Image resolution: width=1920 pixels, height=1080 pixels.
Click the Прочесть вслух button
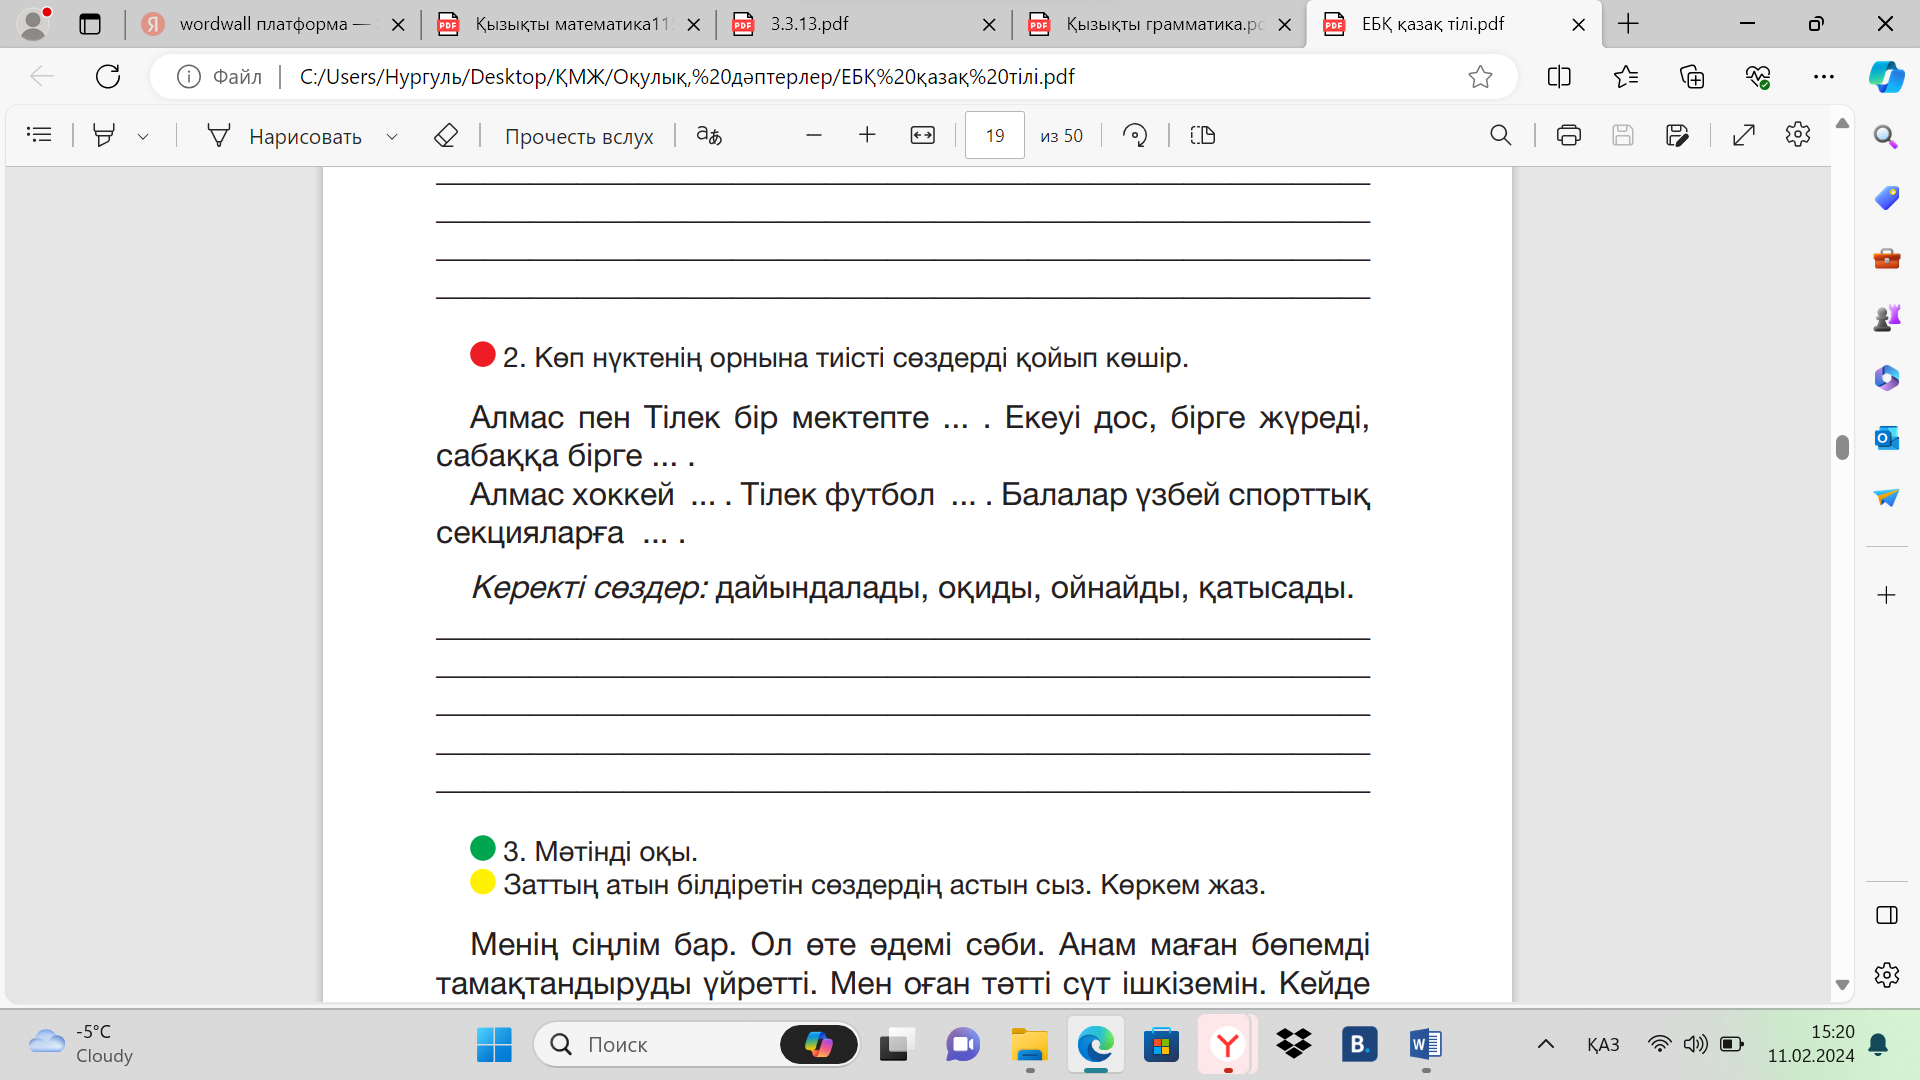(x=578, y=136)
